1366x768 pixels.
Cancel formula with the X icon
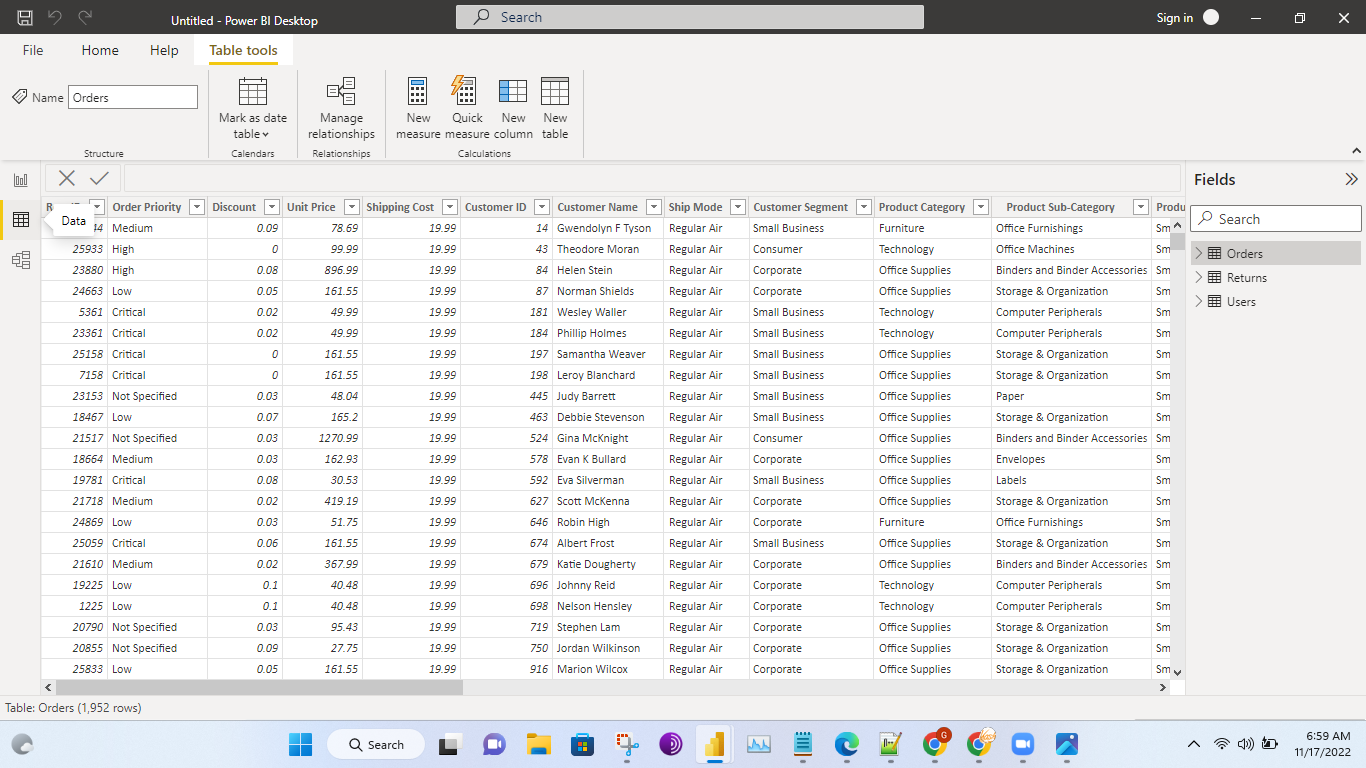pyautogui.click(x=67, y=178)
